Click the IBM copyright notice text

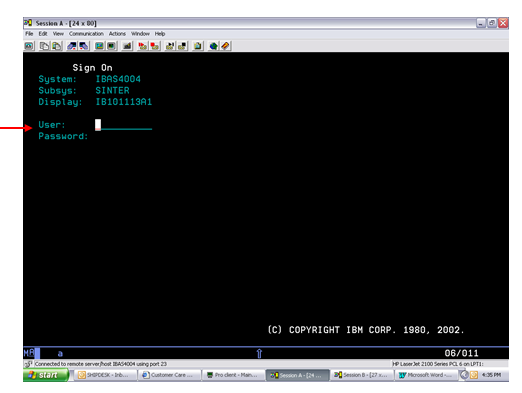[366, 330]
